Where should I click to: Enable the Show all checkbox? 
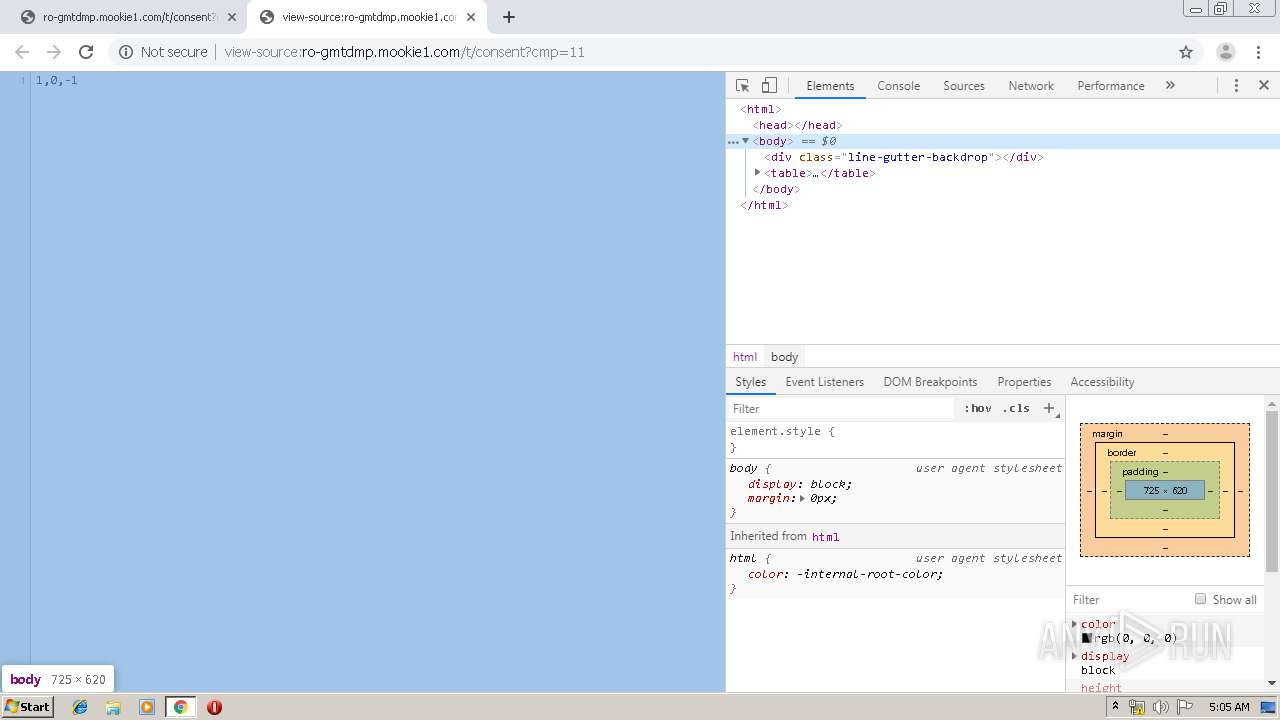(1200, 599)
